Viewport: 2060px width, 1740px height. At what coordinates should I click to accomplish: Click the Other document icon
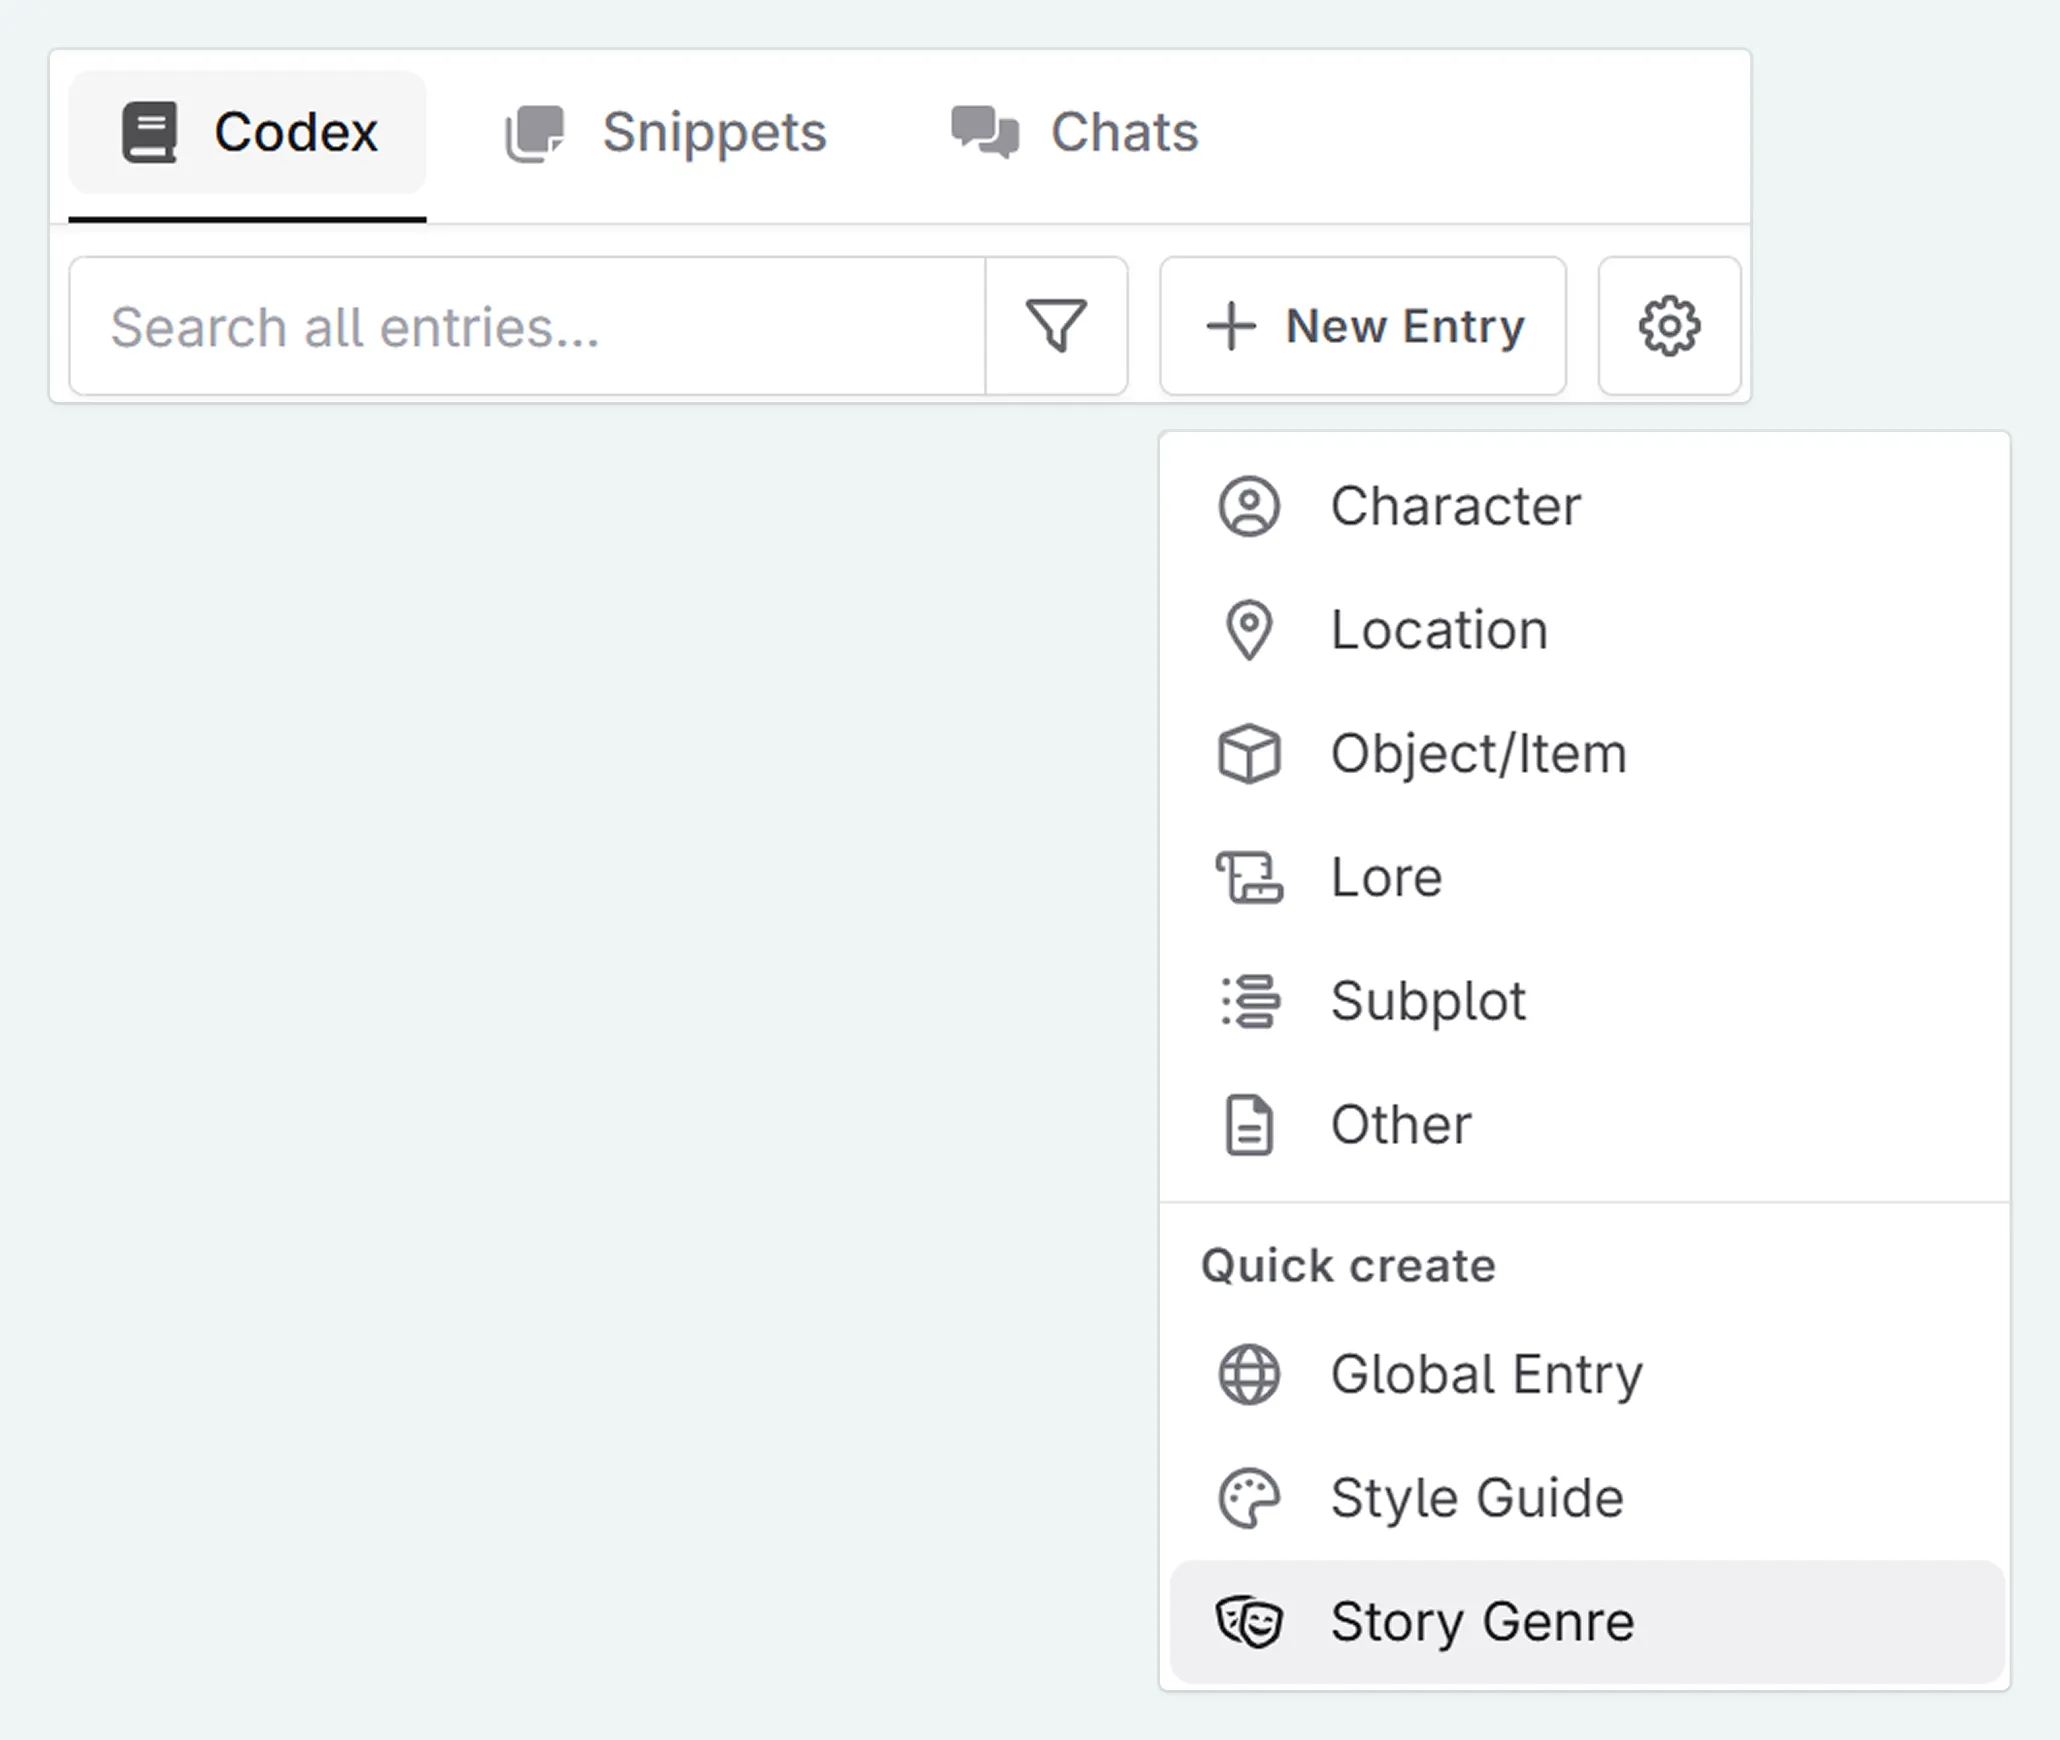(x=1249, y=1124)
